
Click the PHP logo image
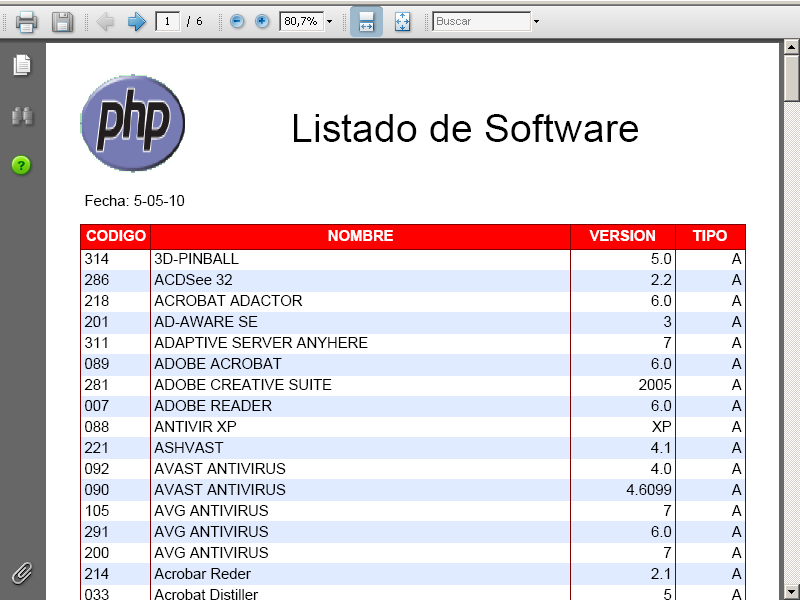coord(133,123)
